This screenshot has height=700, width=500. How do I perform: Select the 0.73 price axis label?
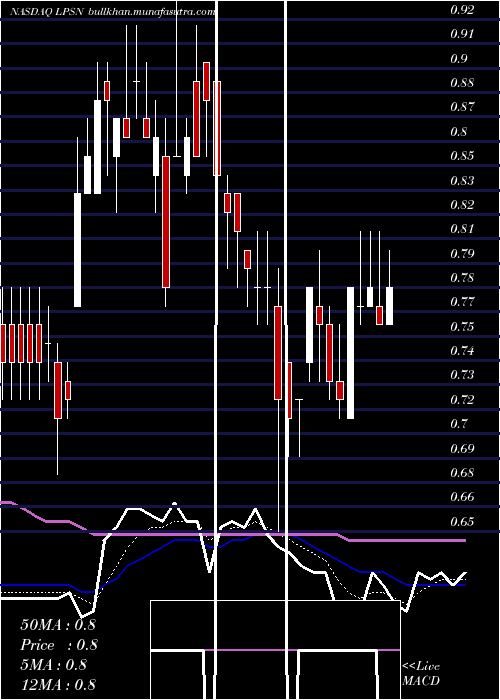[462, 375]
